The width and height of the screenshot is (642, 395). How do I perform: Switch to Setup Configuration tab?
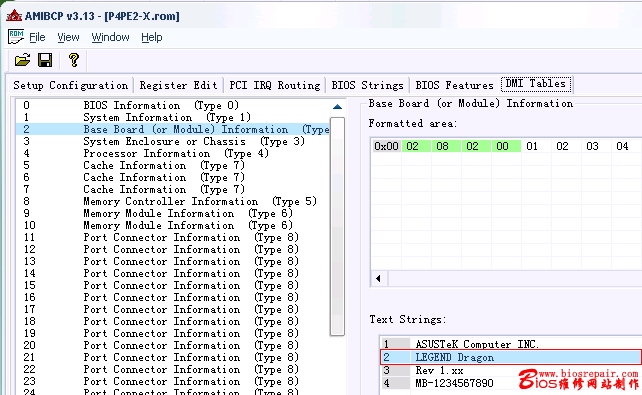[x=70, y=85]
